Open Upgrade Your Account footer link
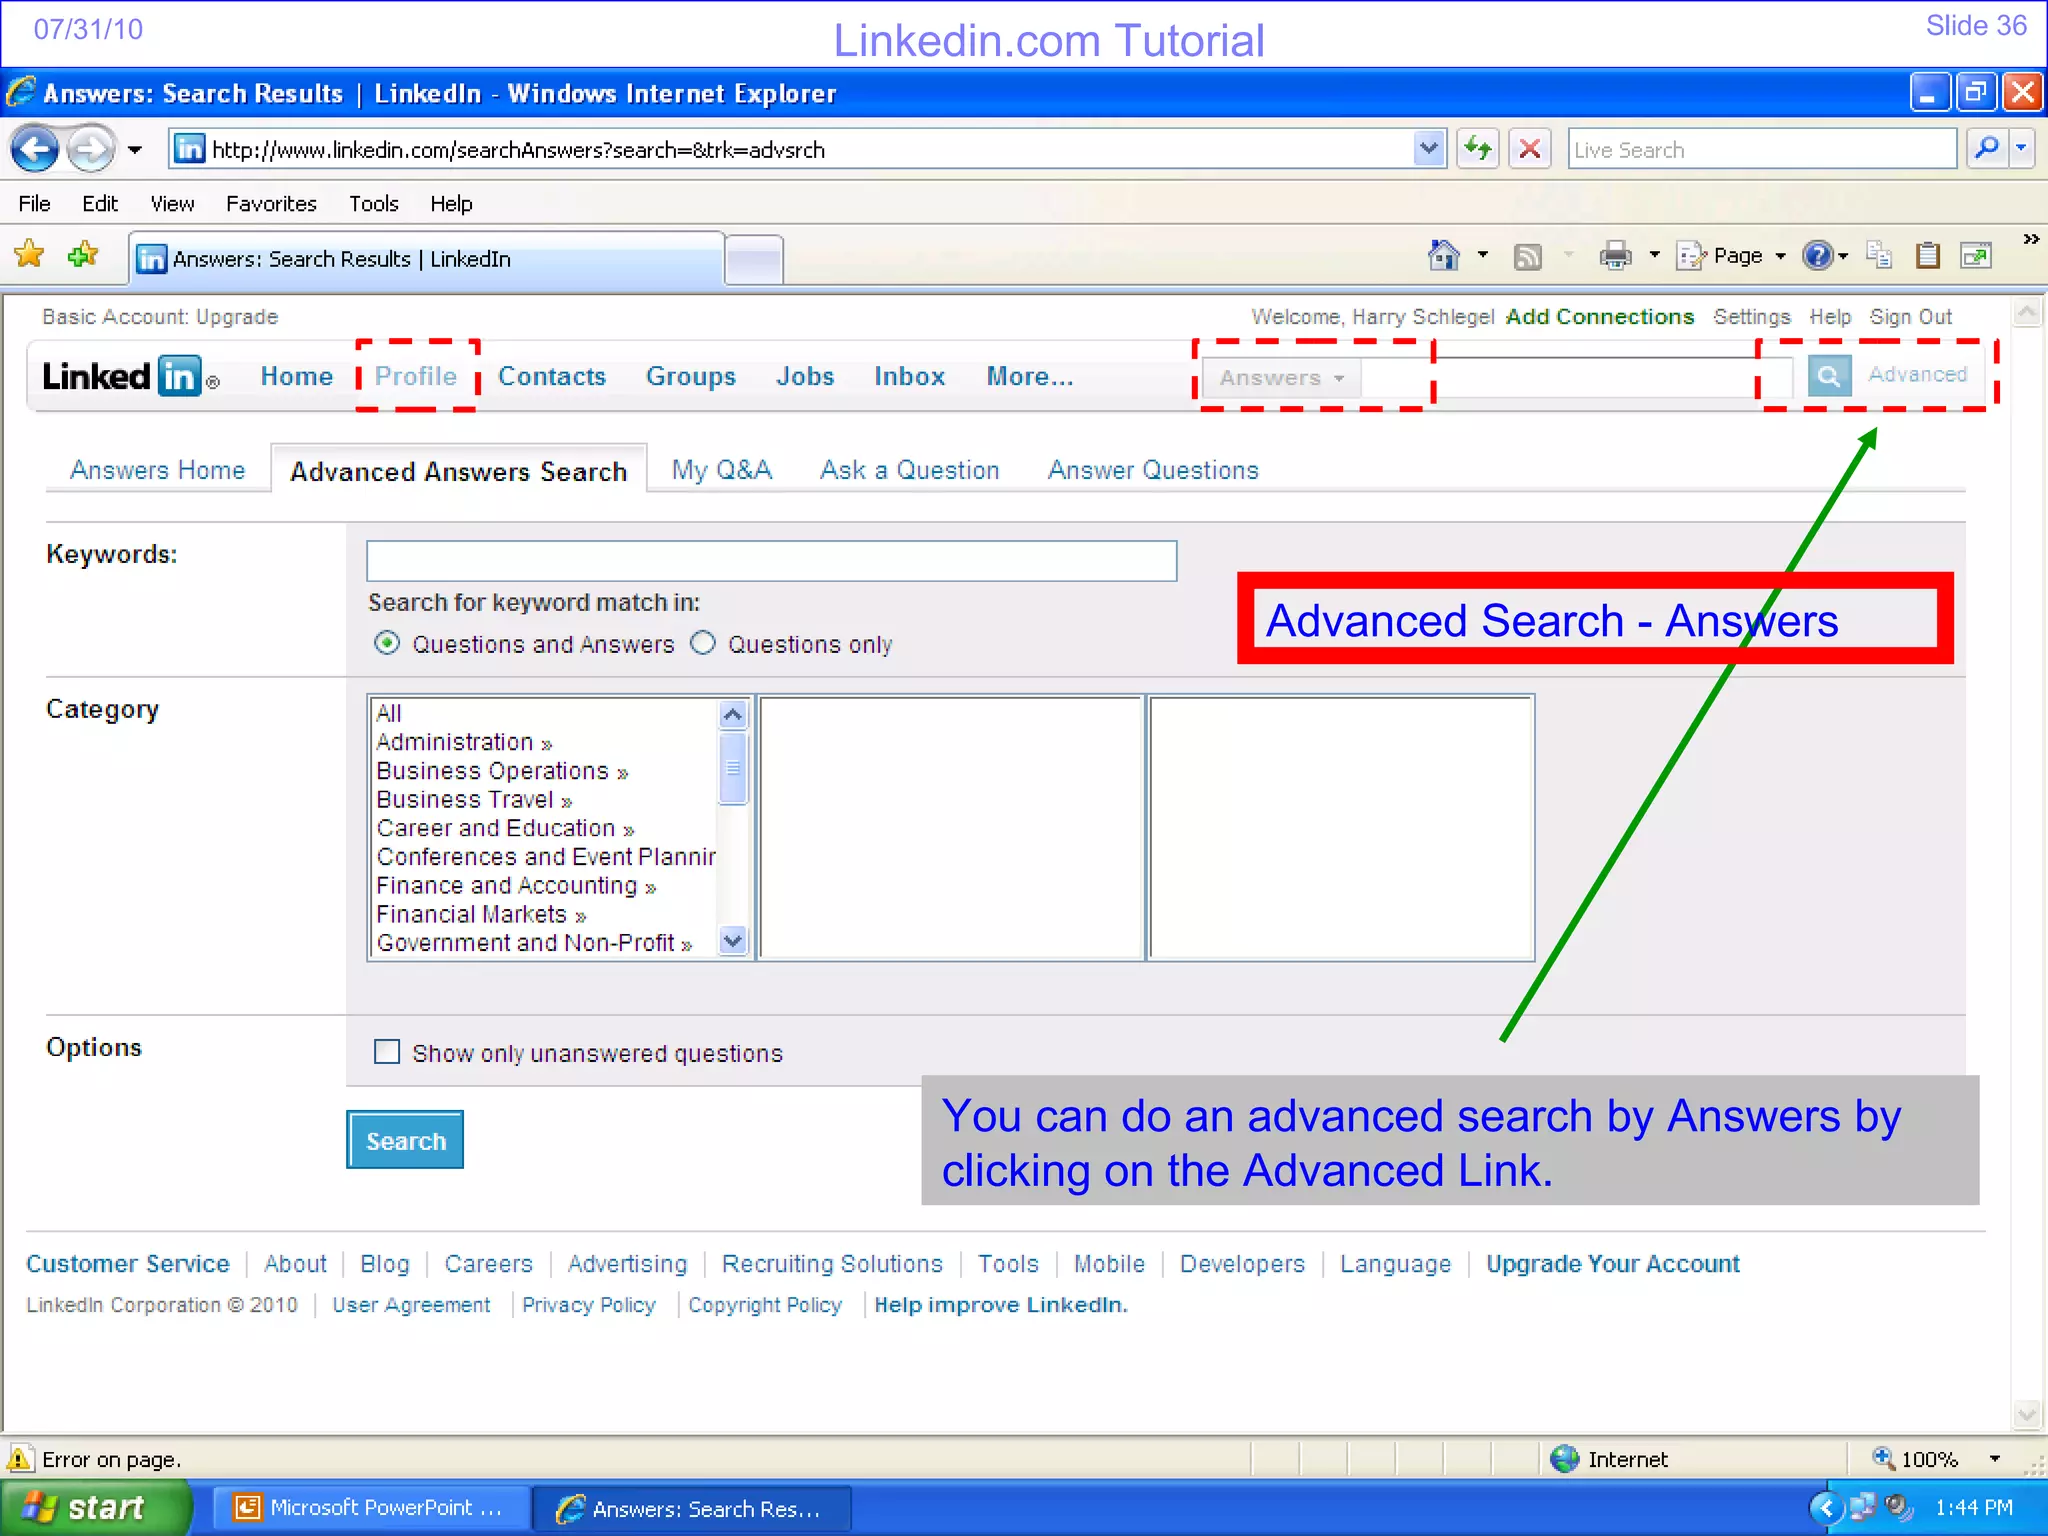 [x=1613, y=1263]
